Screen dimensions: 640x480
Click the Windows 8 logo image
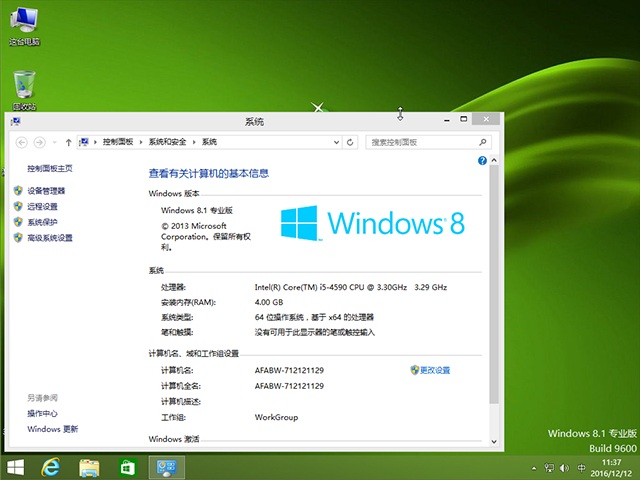point(373,223)
